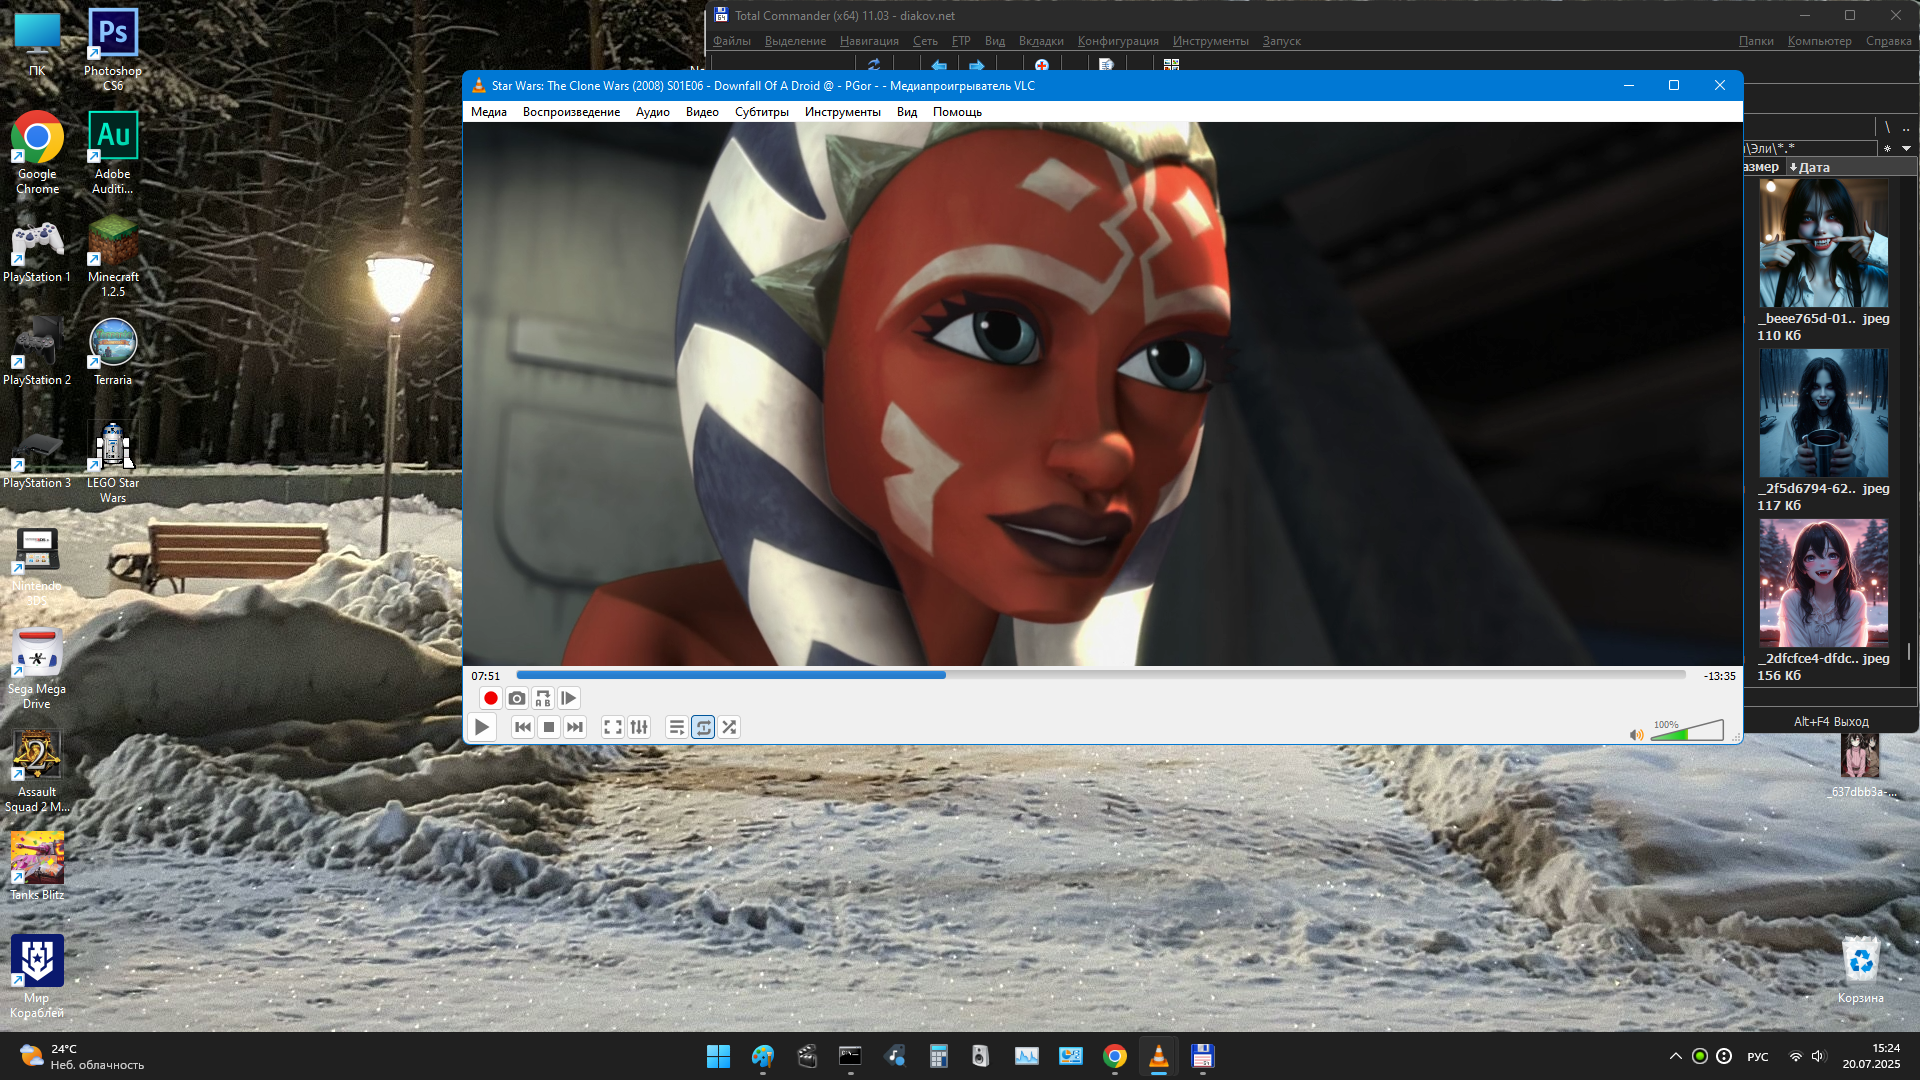1920x1080 pixels.
Task: Go to previous media track
Action: tap(522, 728)
